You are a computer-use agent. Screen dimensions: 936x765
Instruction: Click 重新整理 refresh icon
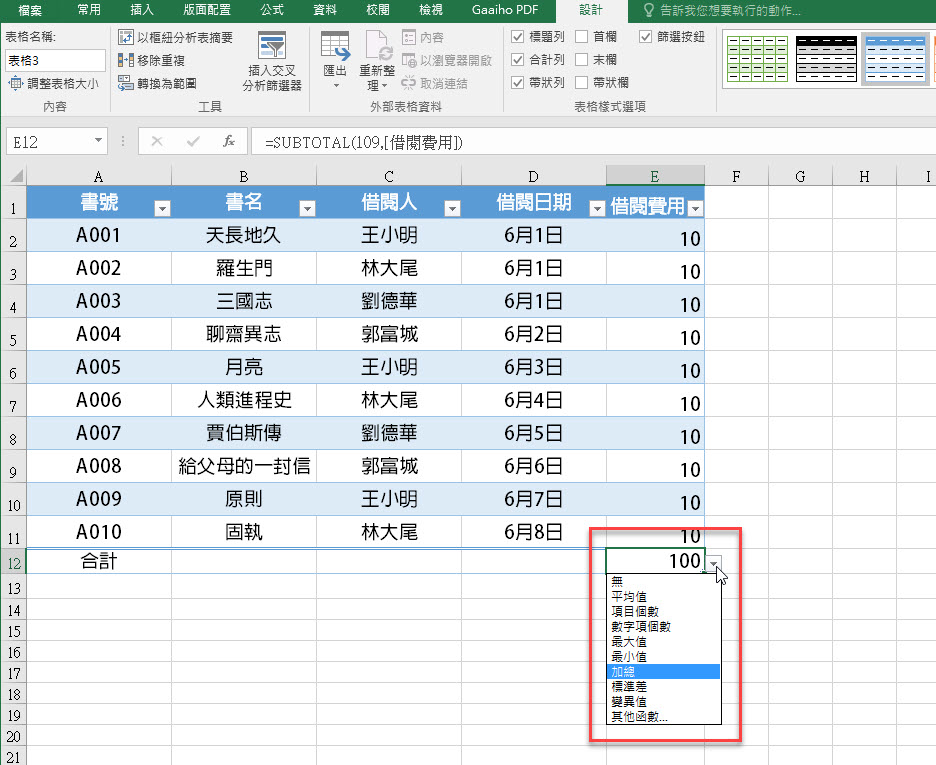point(378,46)
